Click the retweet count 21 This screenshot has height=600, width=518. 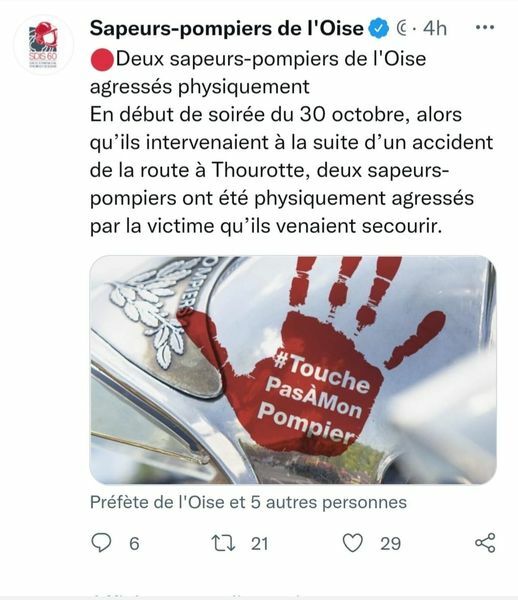[259, 544]
